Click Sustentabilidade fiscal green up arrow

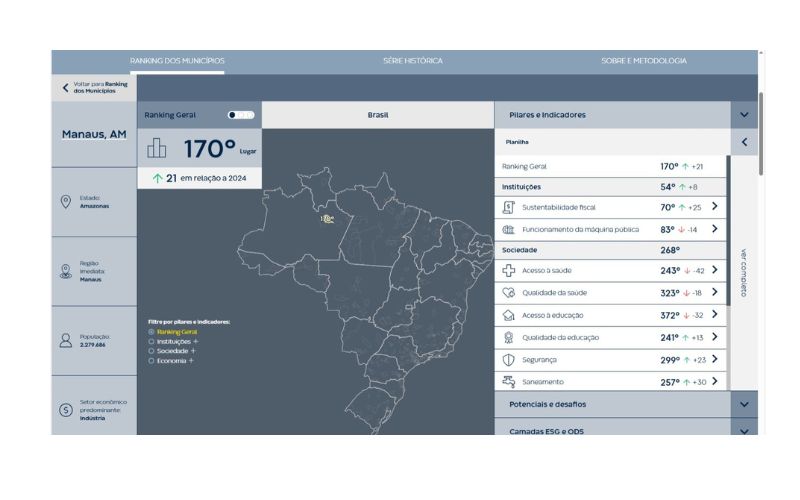tap(682, 208)
